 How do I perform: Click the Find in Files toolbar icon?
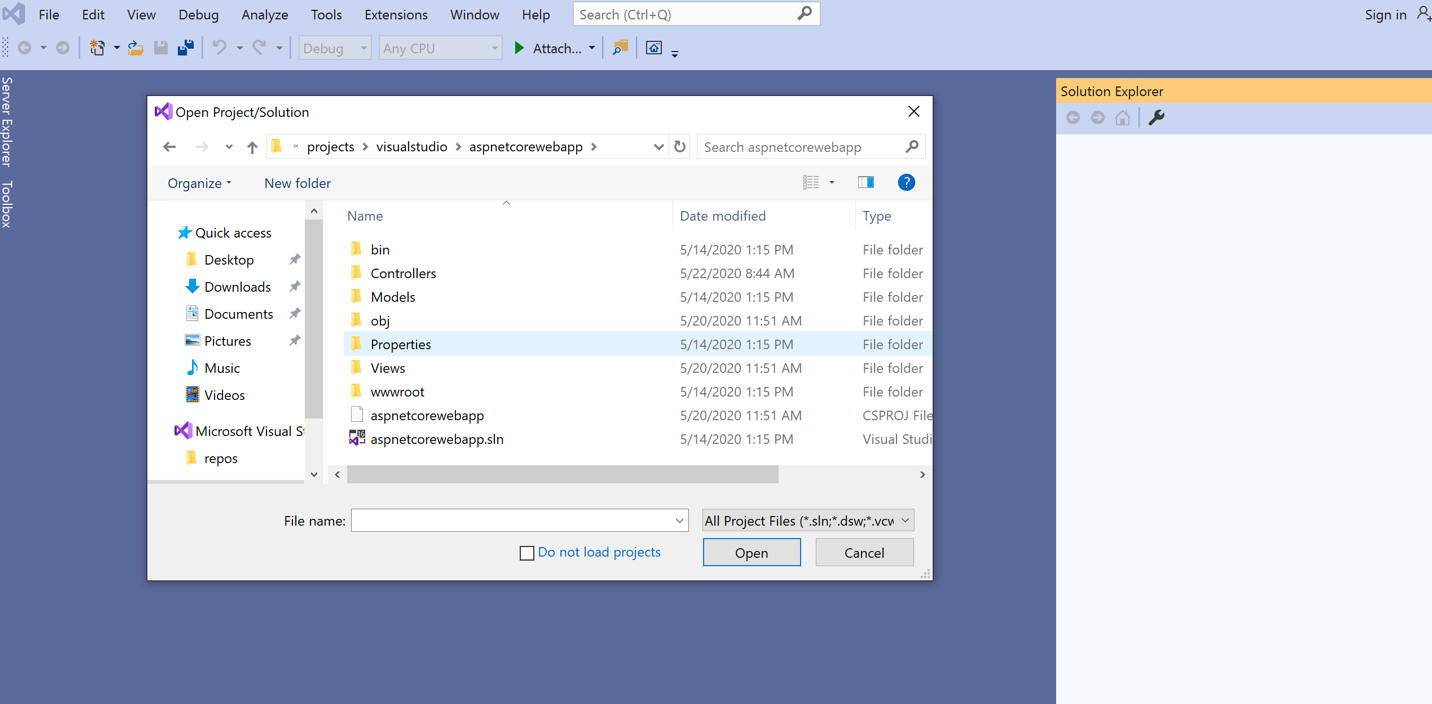[620, 48]
